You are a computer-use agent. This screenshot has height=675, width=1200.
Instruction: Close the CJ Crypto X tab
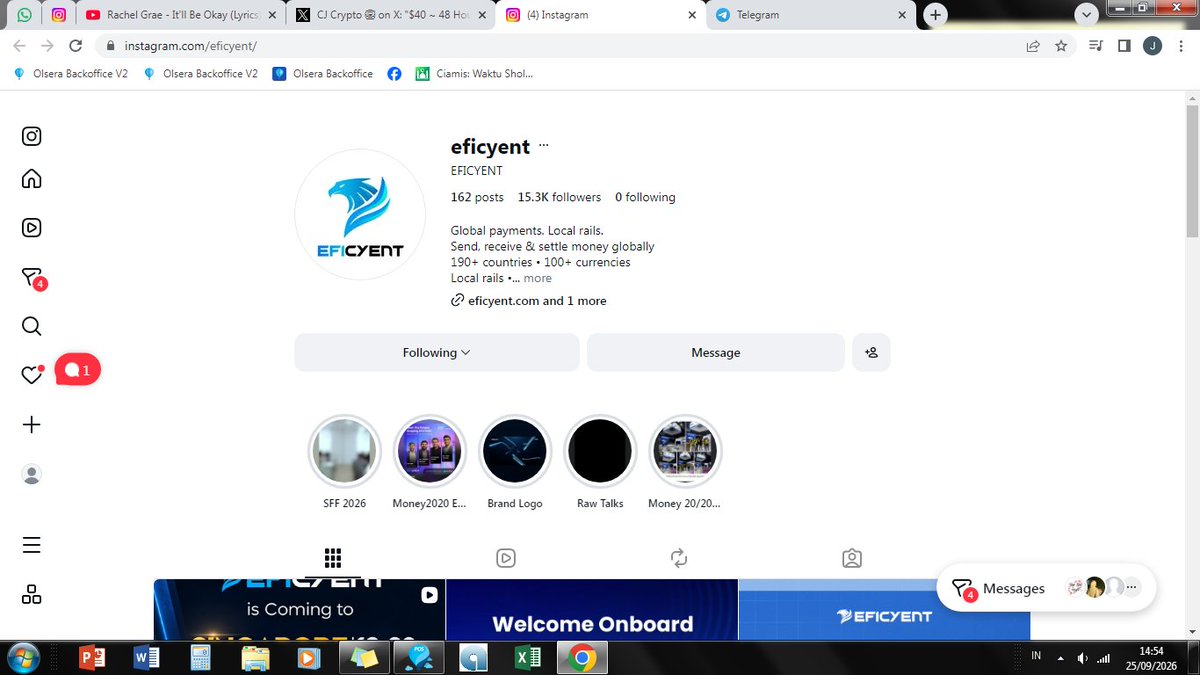click(x=484, y=15)
